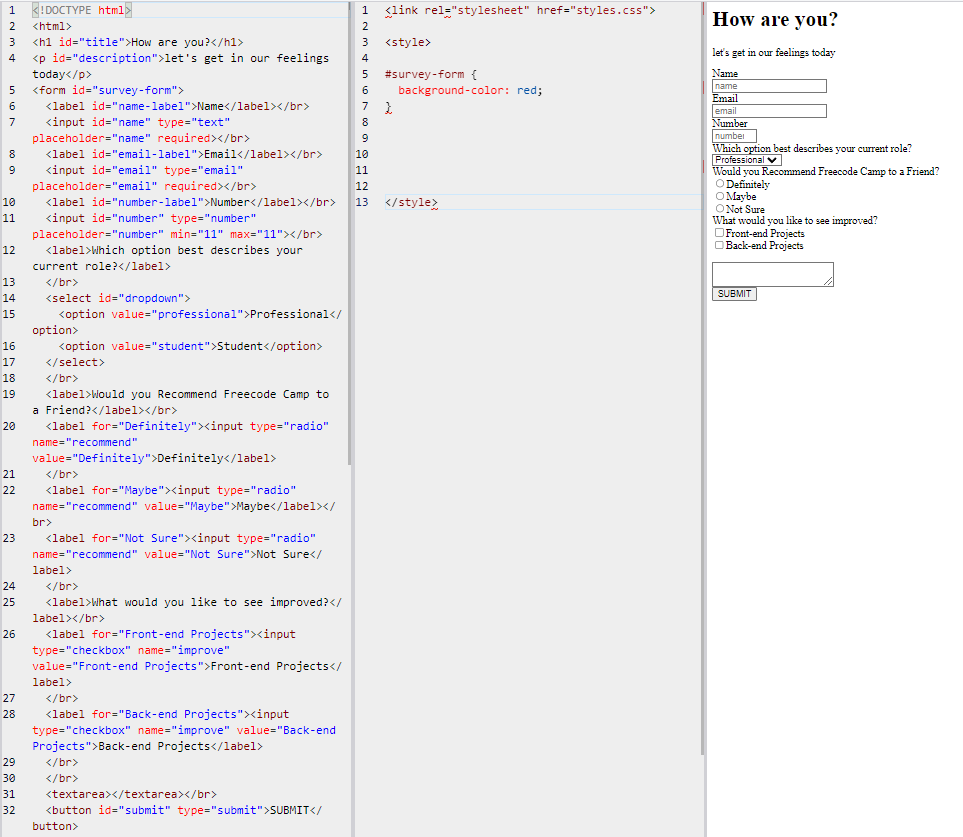Click the HTML editor vertical scrollbar
Screen dimensions: 963x837
[x=349, y=233]
